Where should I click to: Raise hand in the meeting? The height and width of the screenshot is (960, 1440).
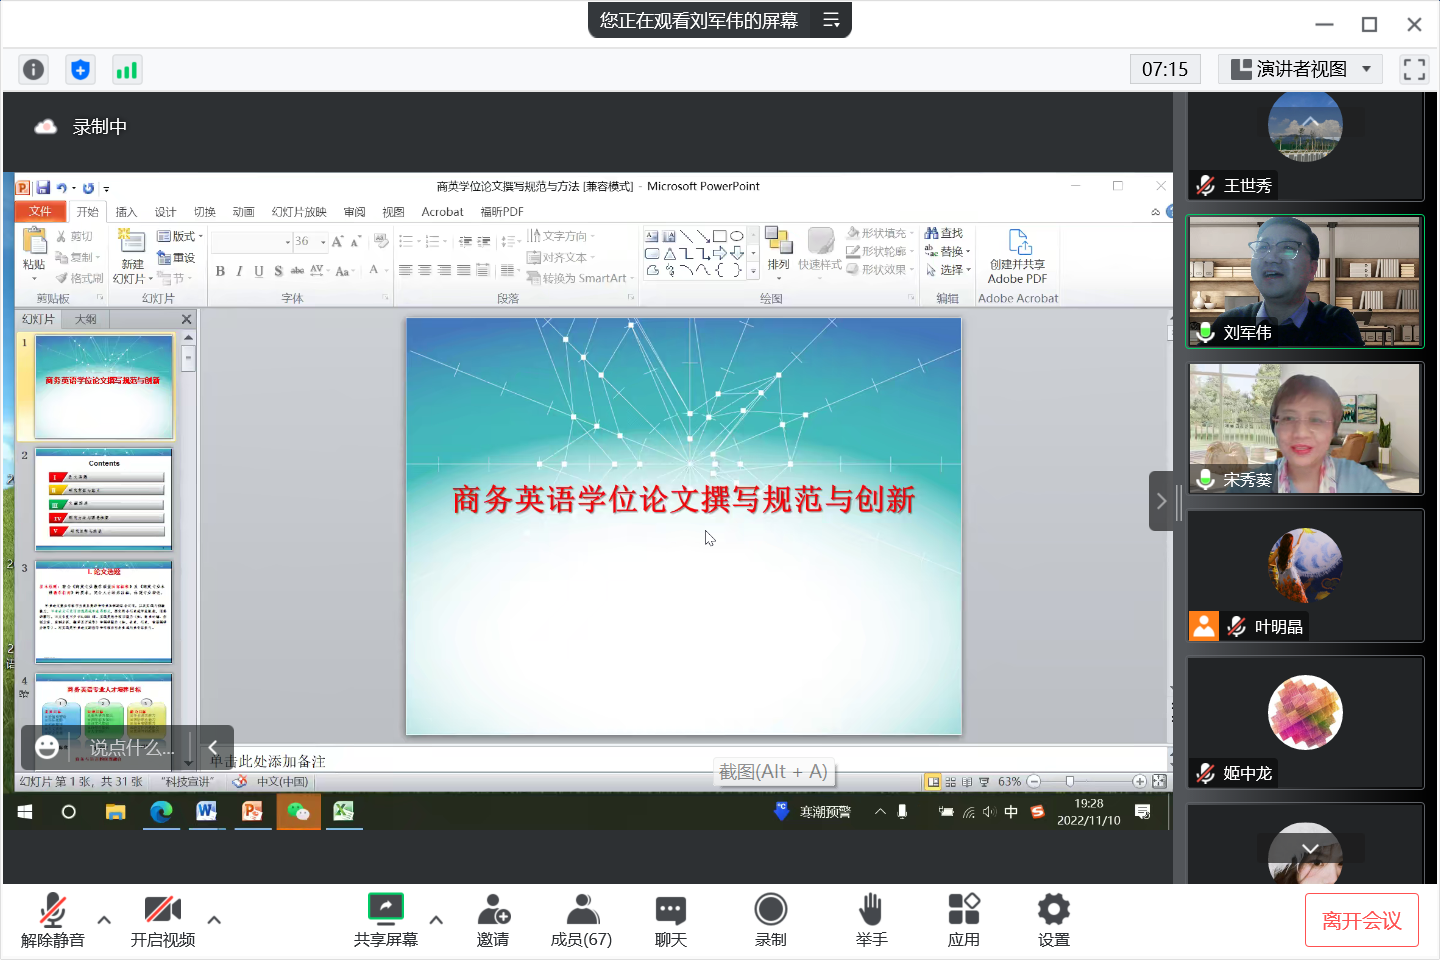pyautogui.click(x=871, y=919)
